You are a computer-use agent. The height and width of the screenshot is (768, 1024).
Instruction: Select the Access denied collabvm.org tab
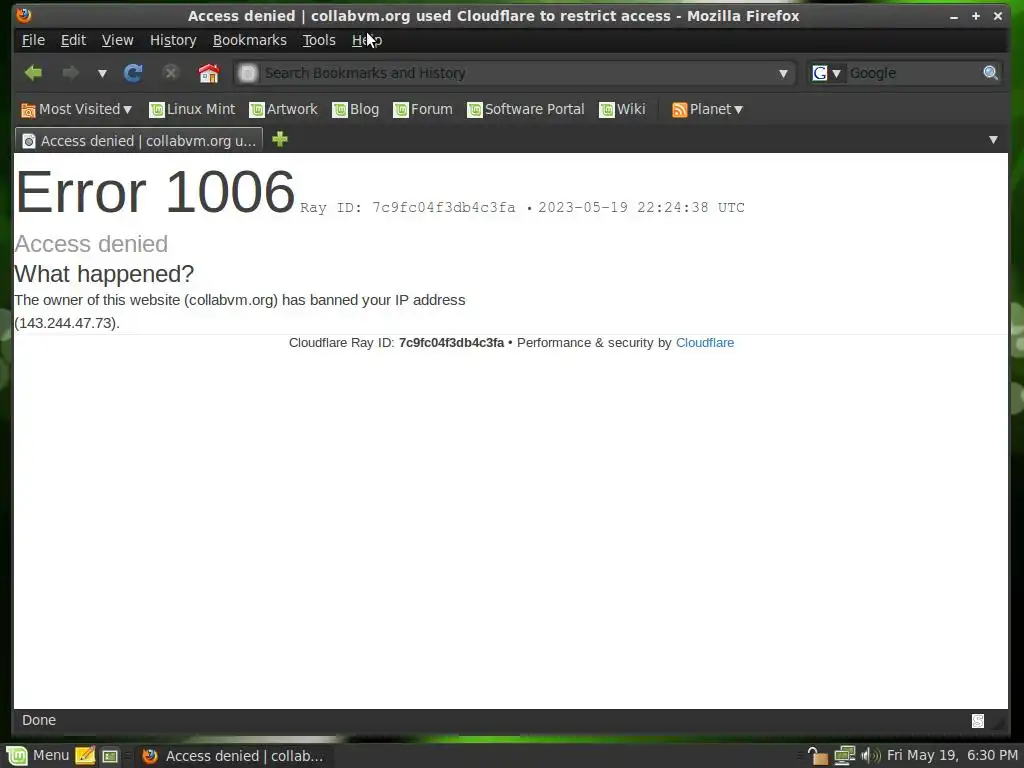click(x=138, y=140)
